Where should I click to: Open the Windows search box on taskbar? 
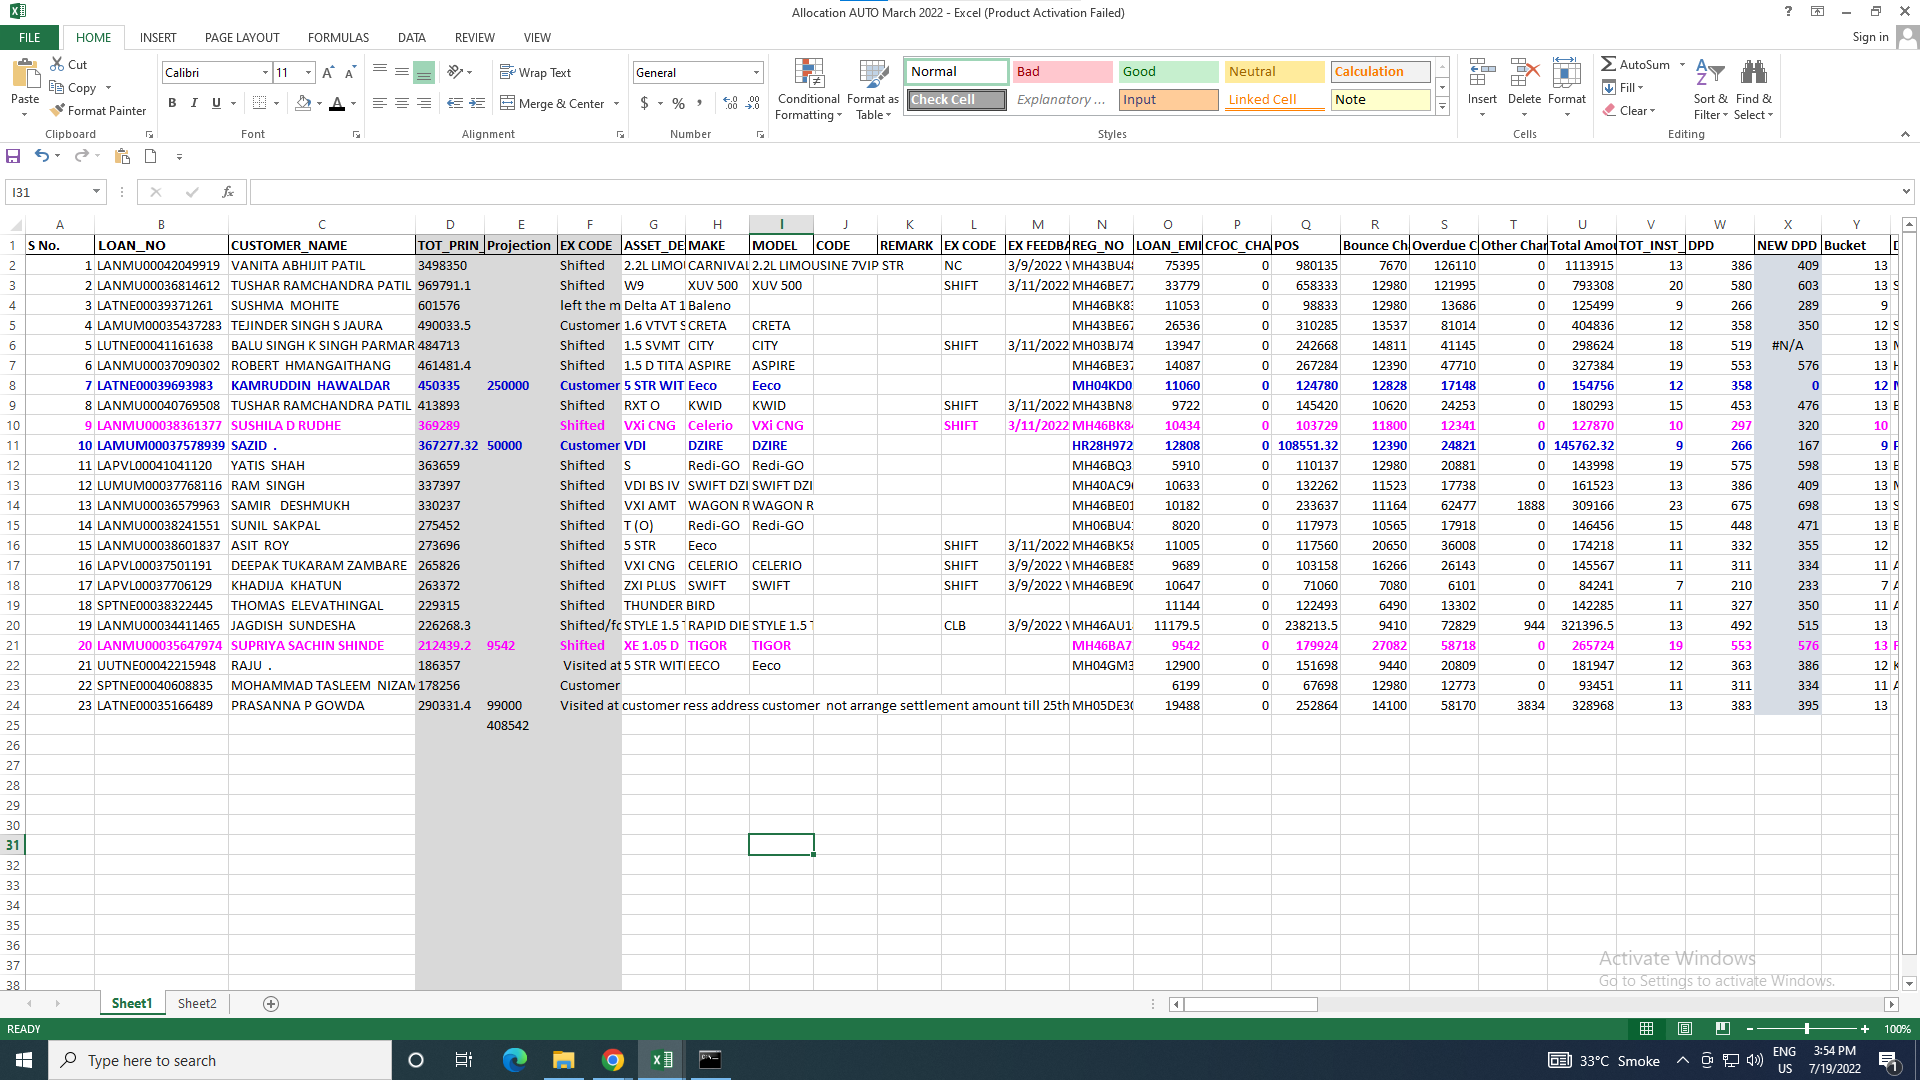pos(220,1060)
